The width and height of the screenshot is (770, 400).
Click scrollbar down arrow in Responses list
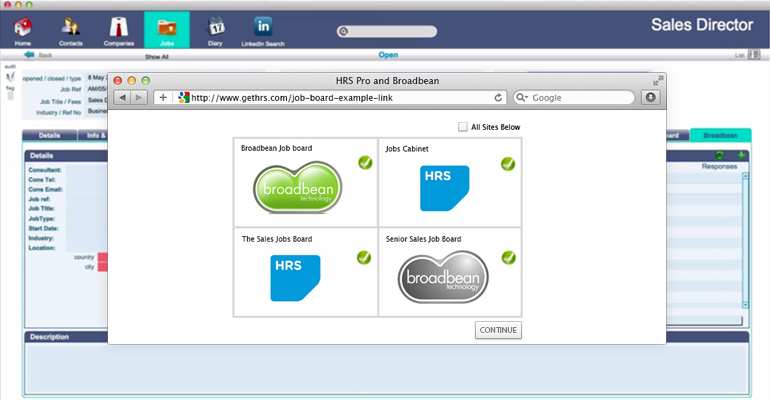pos(745,305)
